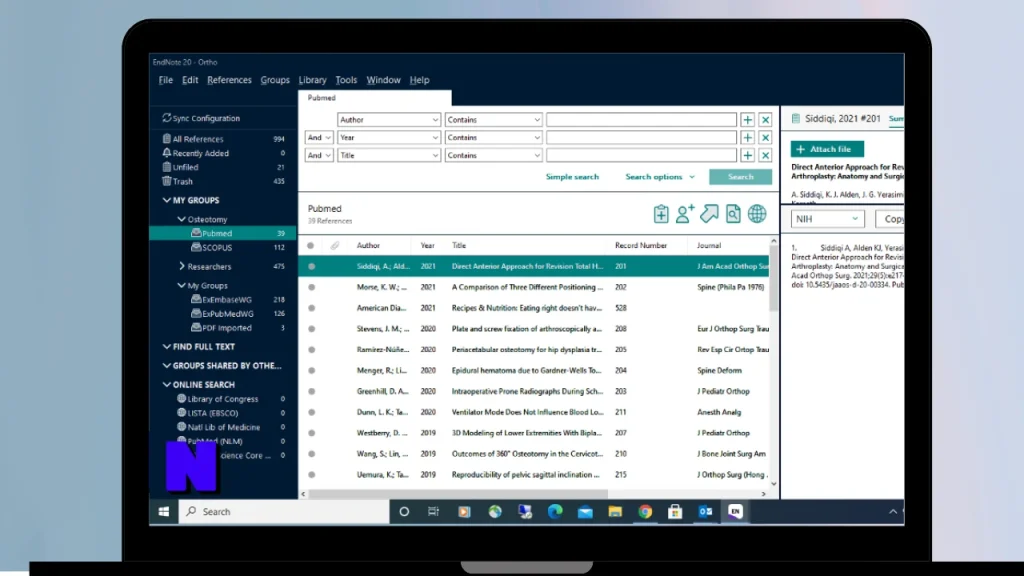Open the And dropdown beside Year

[x=319, y=138]
